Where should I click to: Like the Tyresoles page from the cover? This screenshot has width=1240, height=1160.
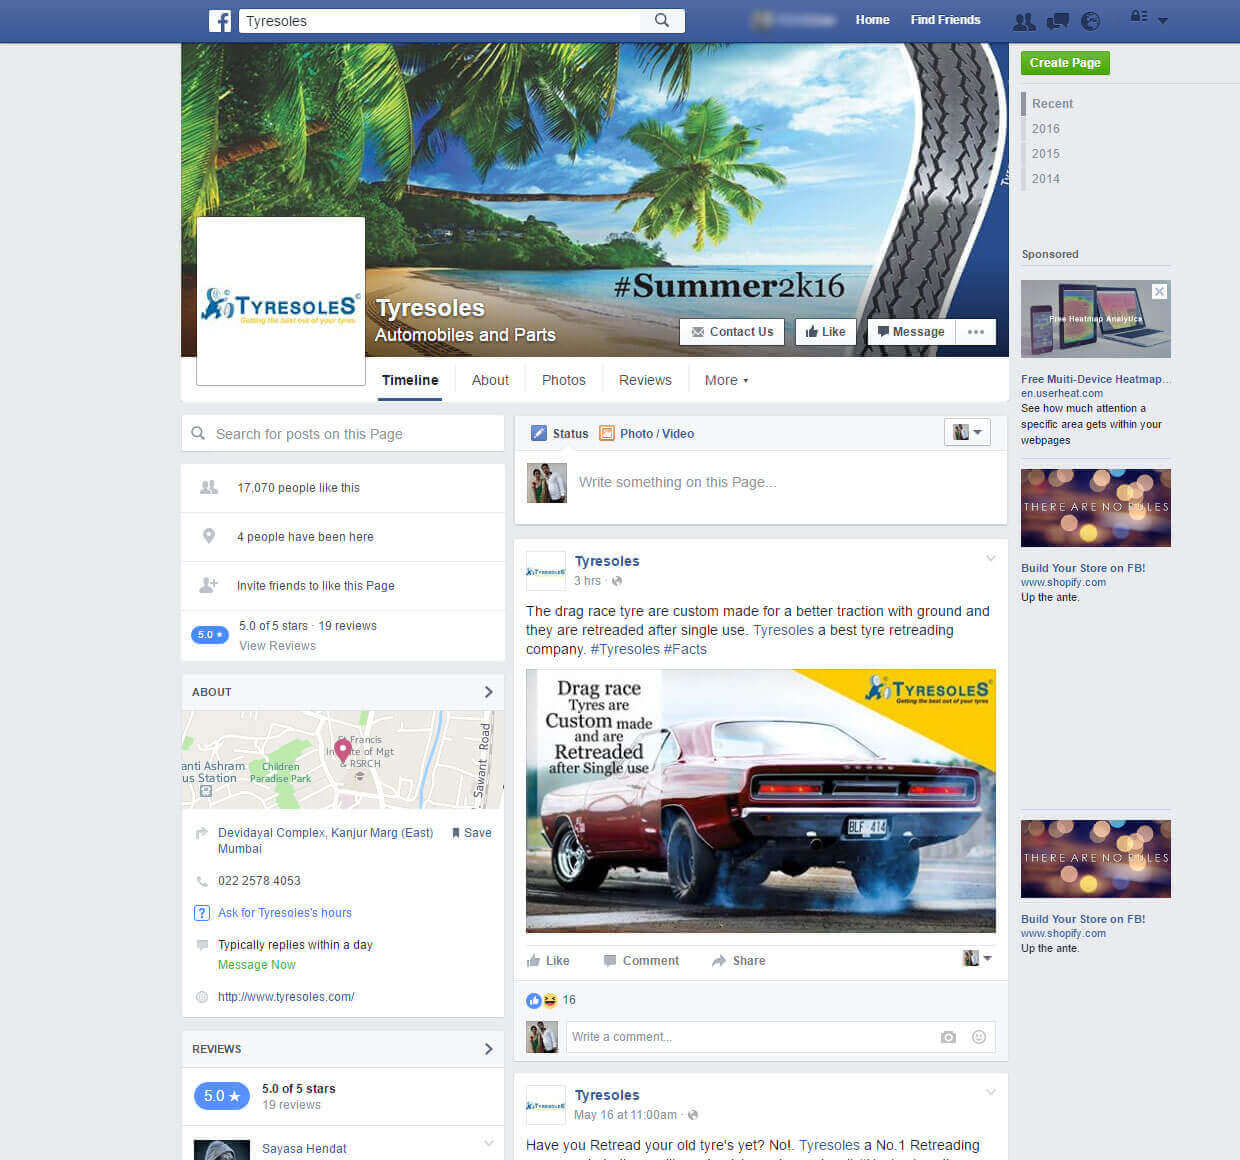click(825, 332)
